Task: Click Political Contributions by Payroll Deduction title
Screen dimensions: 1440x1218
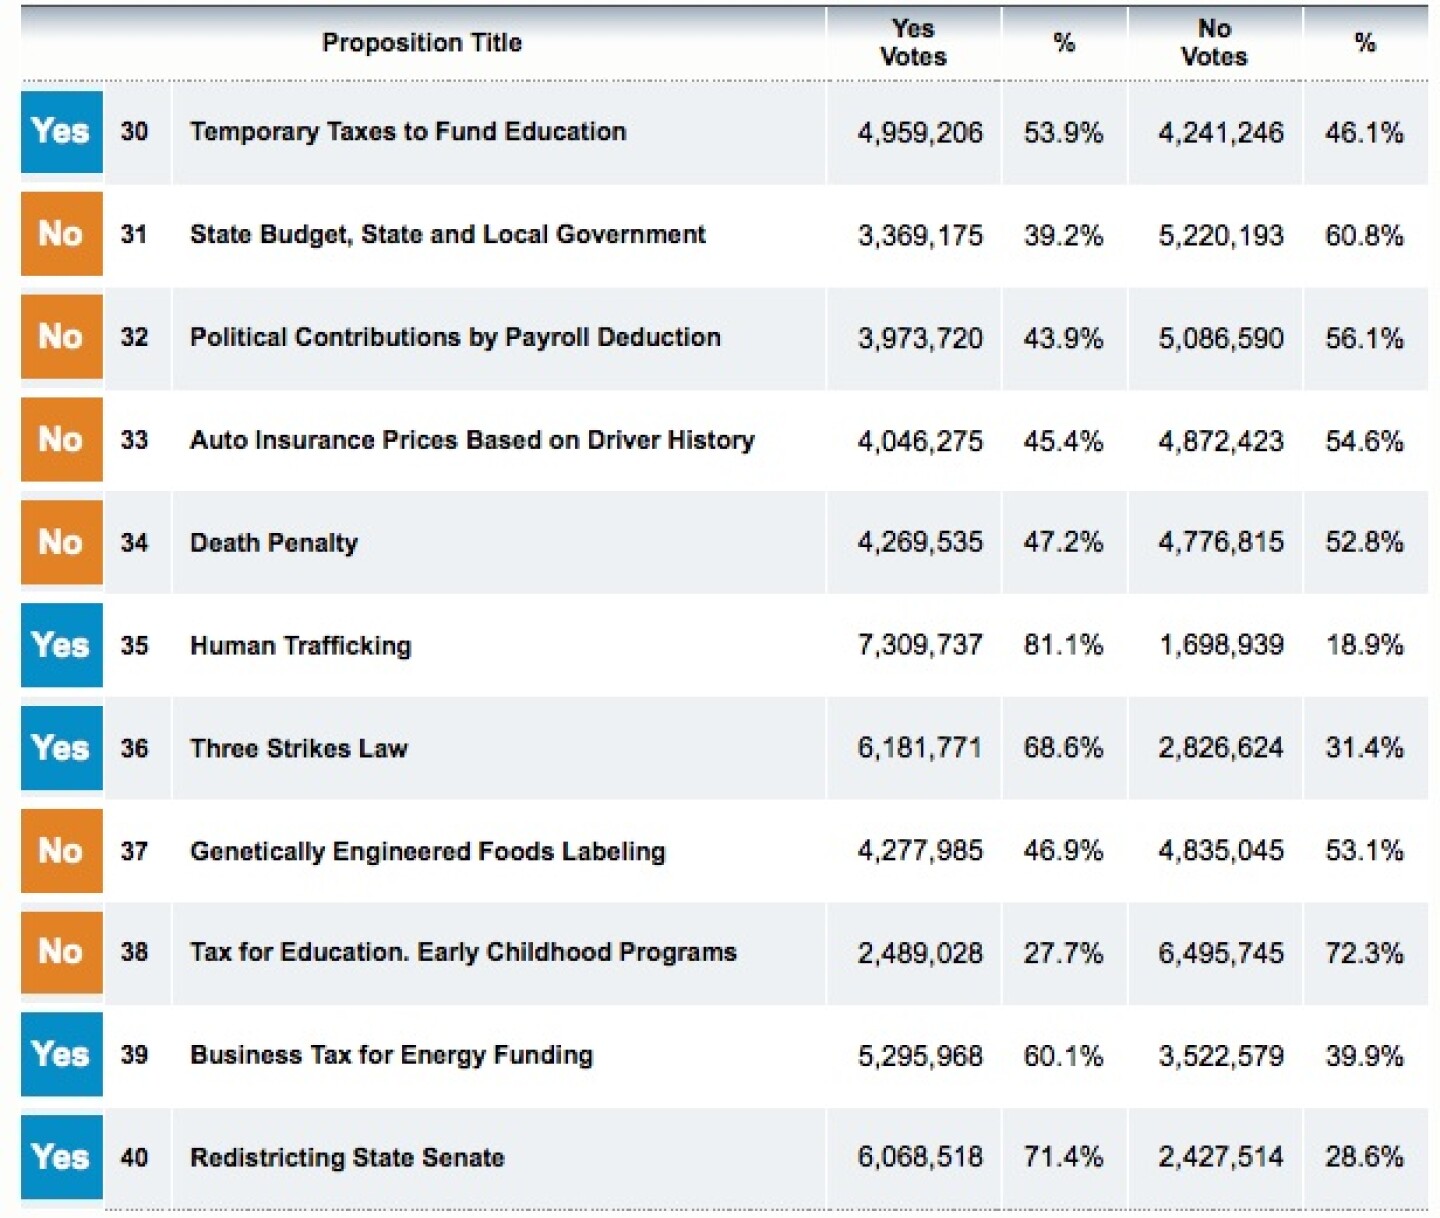Action: 455,337
